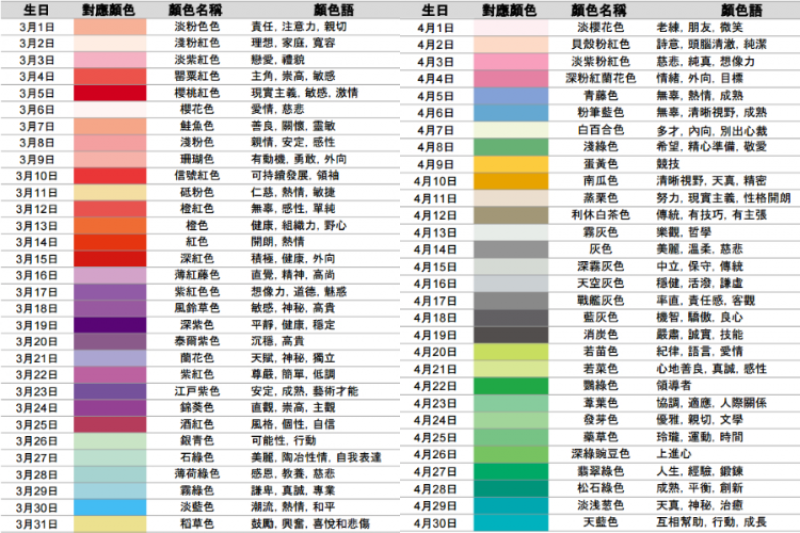The width and height of the screenshot is (800, 533).
Task: Click the 灰色 color name in the 4月14日 row
Action: click(x=599, y=249)
